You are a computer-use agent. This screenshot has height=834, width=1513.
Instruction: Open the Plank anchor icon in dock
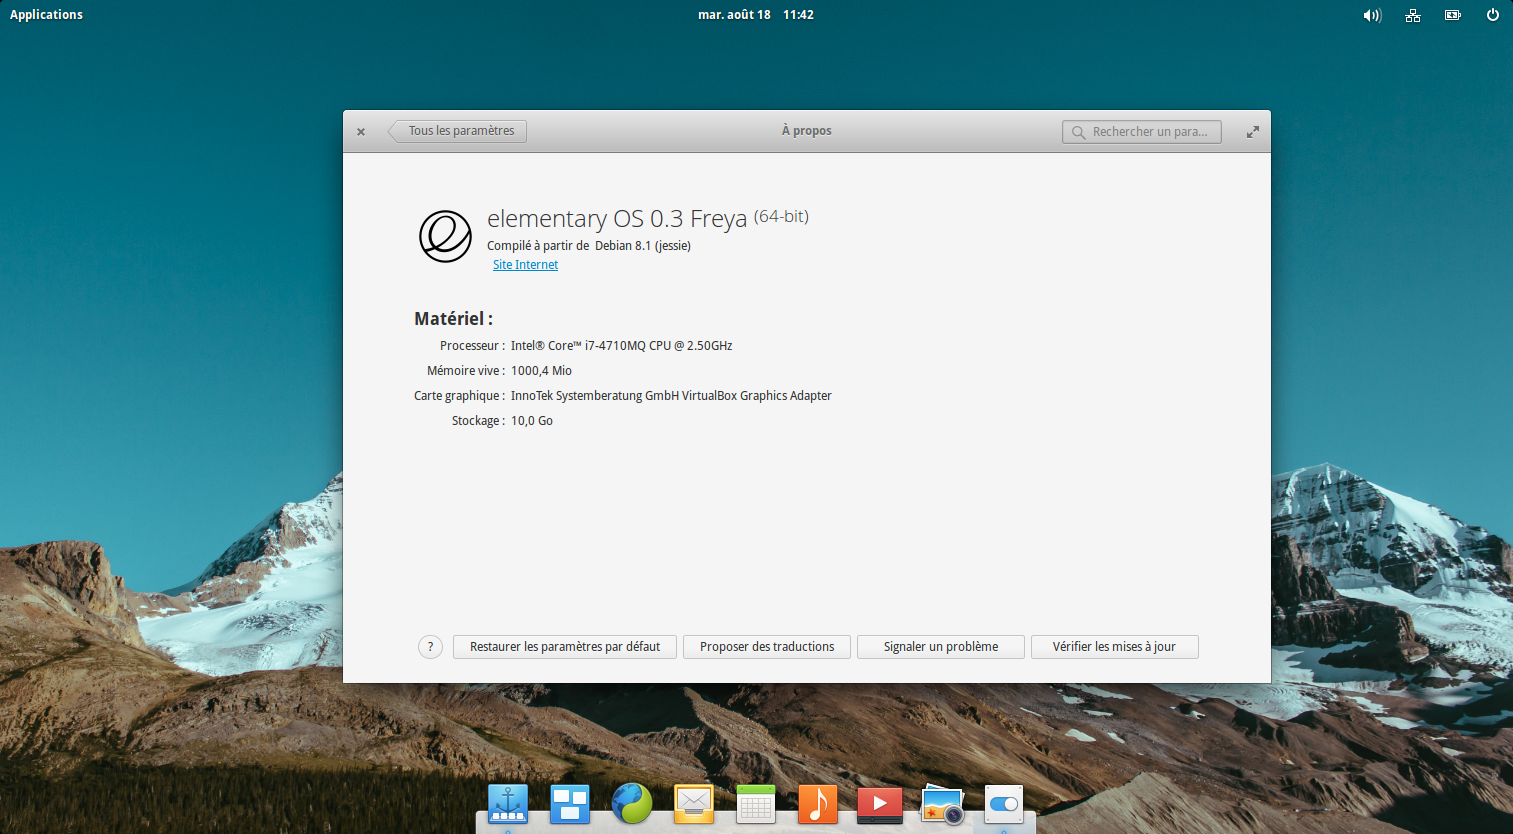[508, 804]
